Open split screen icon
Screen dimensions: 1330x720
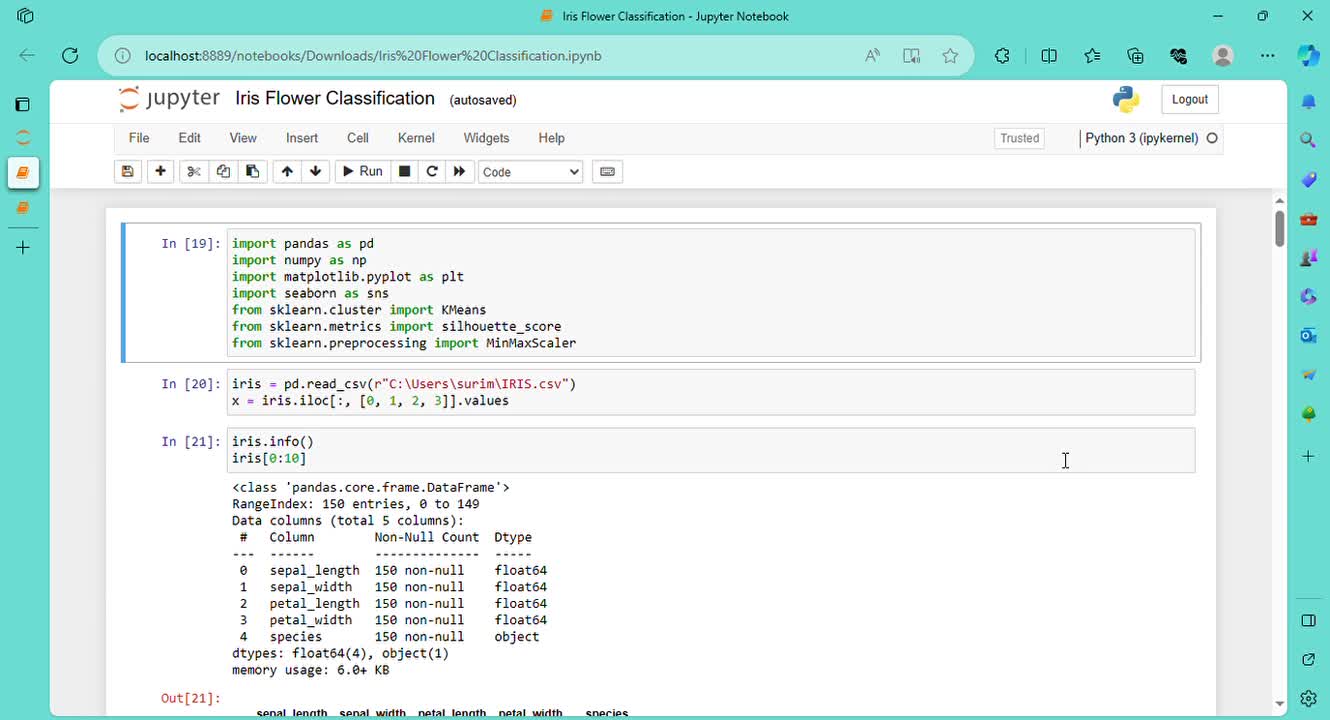tap(1049, 56)
